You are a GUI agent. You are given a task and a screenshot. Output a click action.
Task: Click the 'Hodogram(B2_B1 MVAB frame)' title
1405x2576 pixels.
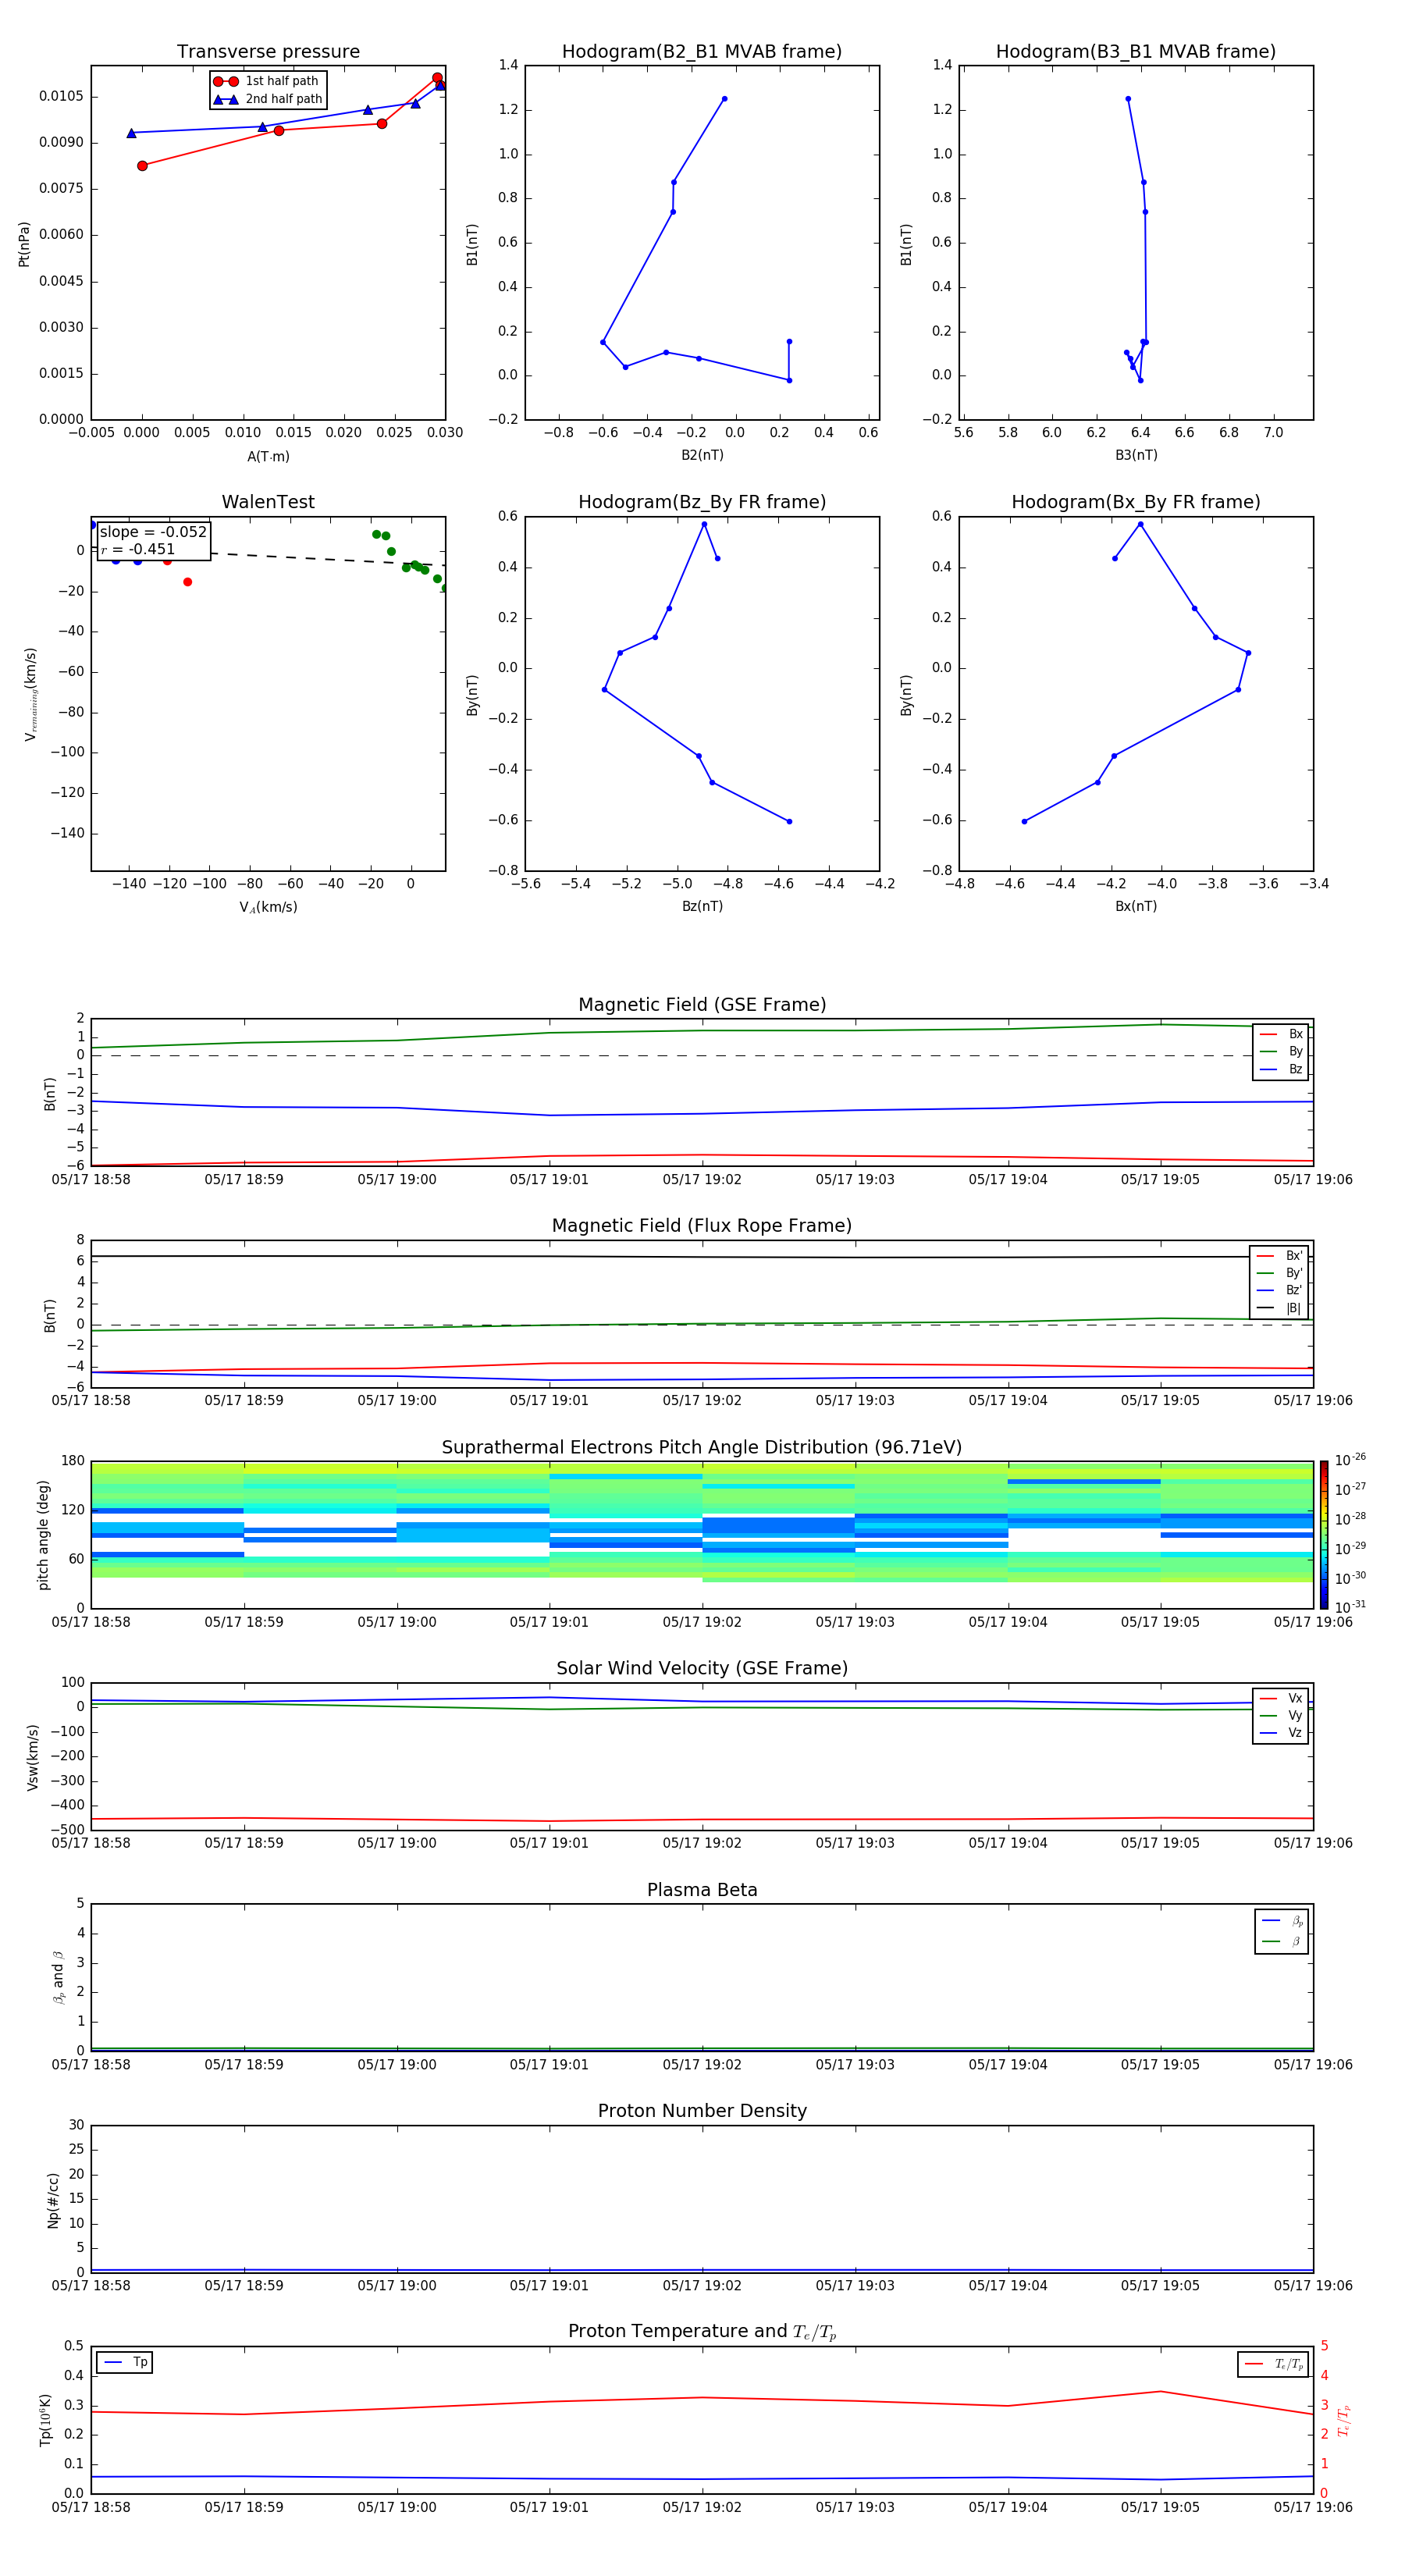click(702, 52)
